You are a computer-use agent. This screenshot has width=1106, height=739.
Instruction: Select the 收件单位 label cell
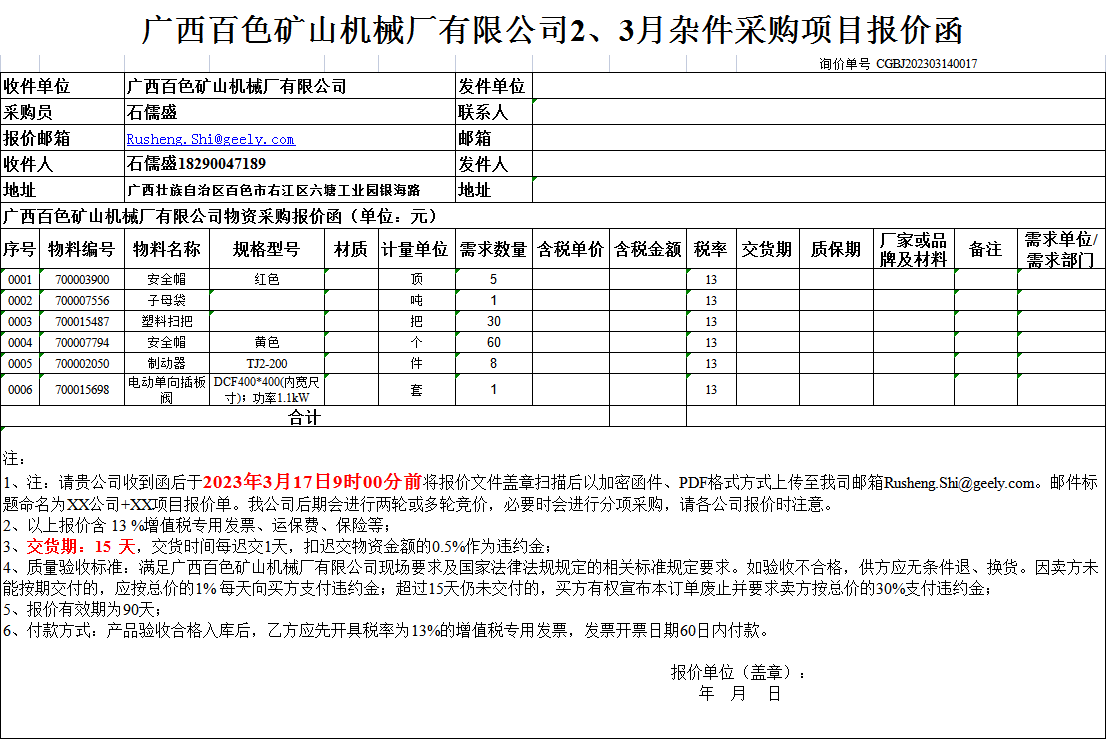tap(63, 86)
